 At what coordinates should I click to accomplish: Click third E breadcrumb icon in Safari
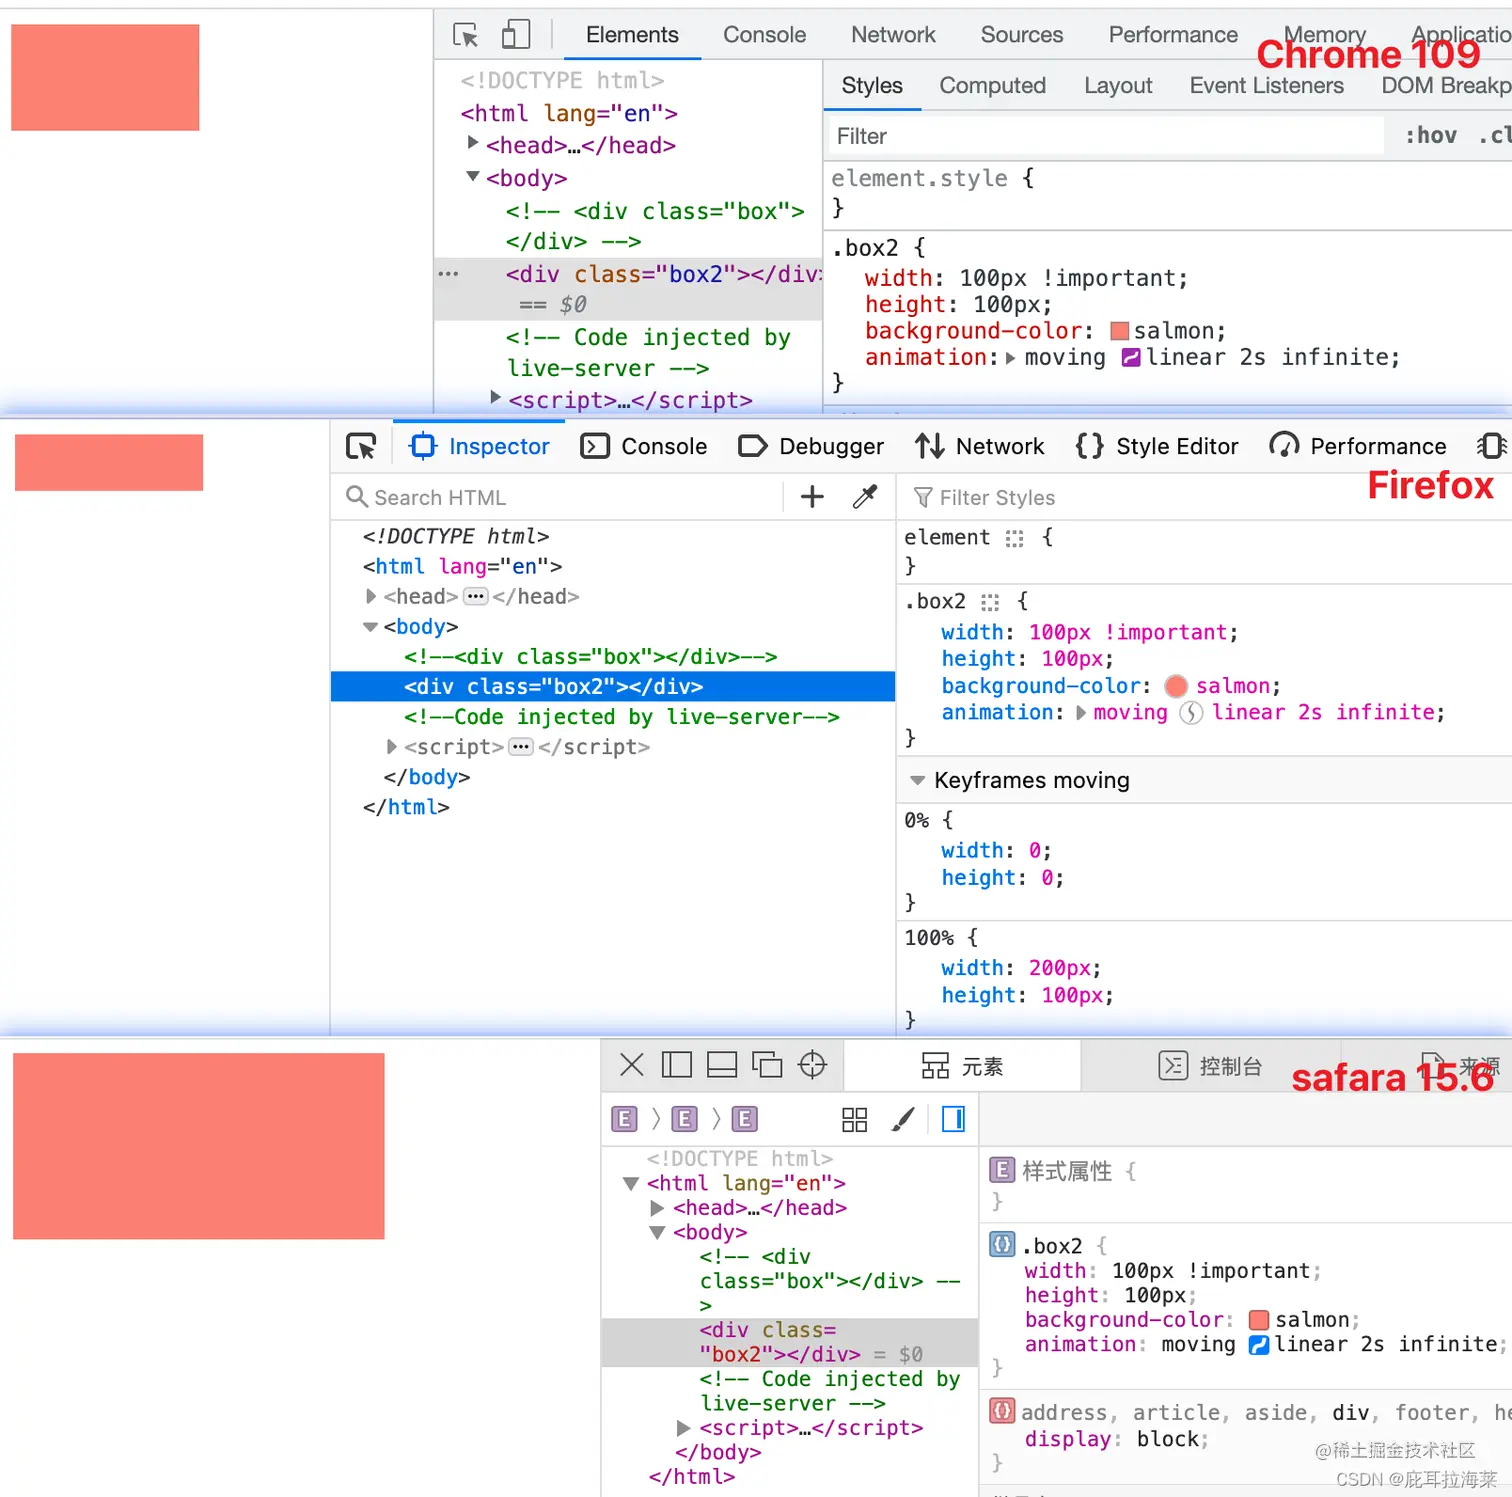(744, 1119)
